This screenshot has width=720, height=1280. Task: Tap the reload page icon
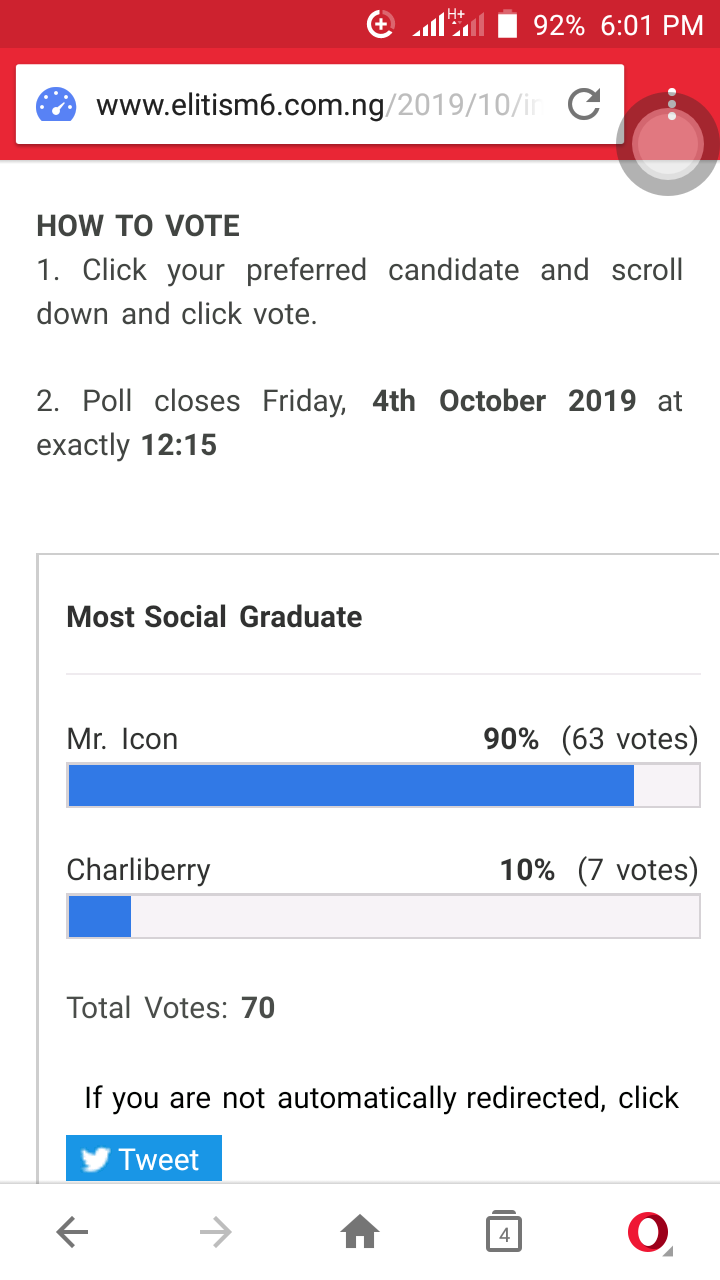point(584,104)
